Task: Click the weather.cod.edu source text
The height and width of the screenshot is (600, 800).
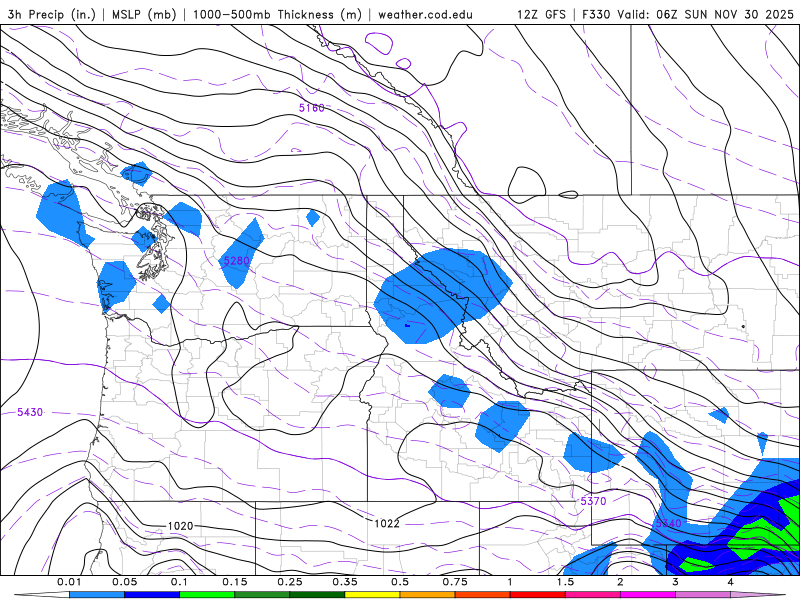Action: [425, 14]
